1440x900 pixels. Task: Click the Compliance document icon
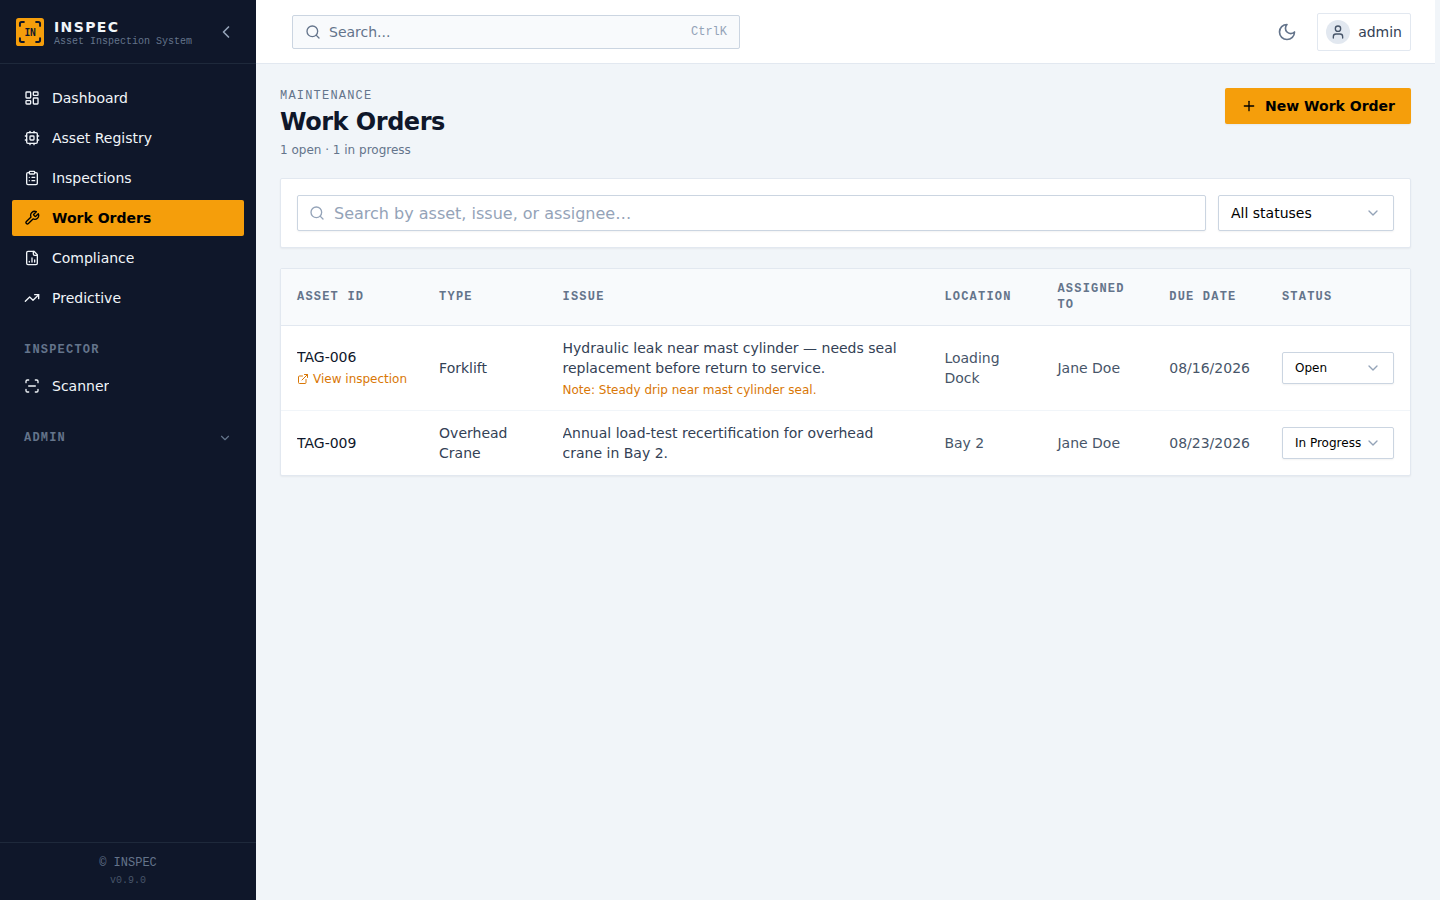click(32, 258)
